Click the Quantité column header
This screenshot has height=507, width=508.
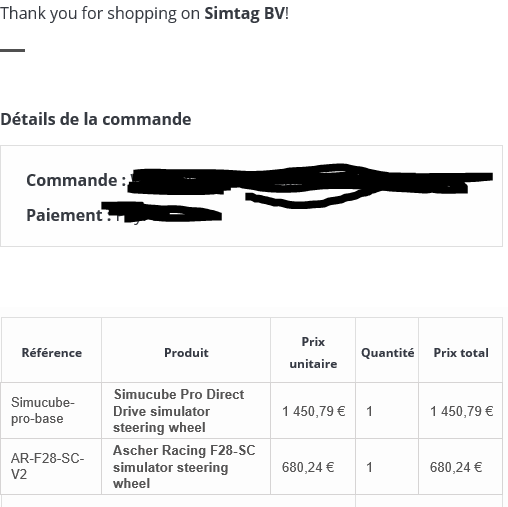click(387, 353)
